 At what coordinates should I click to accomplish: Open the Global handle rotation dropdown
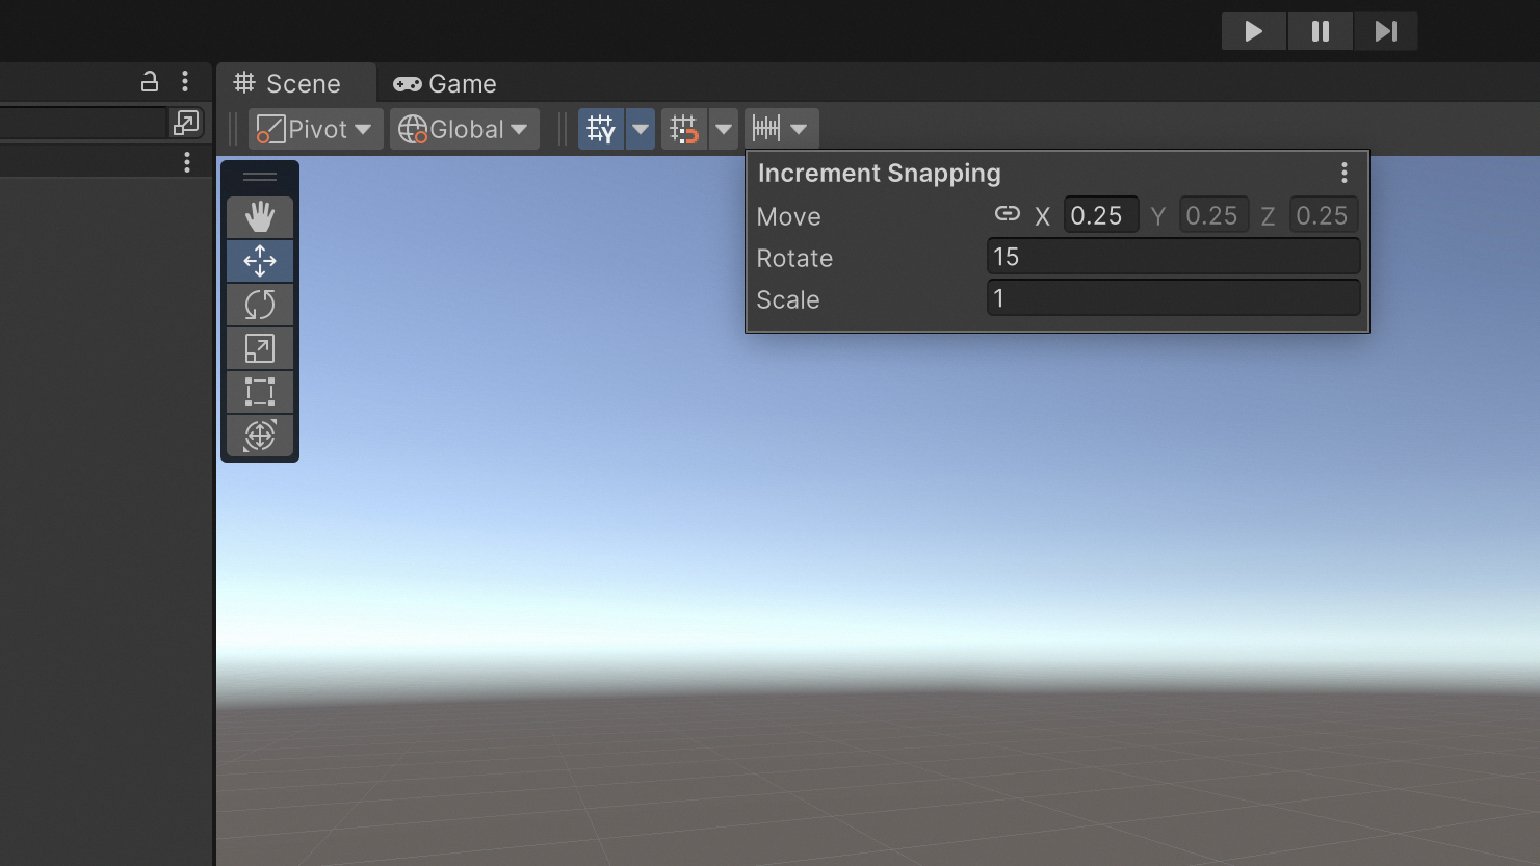click(x=464, y=129)
